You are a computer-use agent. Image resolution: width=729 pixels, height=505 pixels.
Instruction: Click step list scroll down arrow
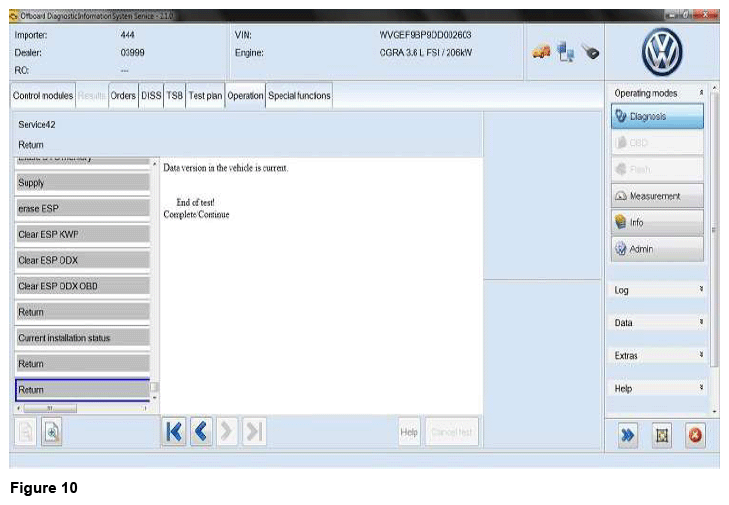[x=155, y=398]
